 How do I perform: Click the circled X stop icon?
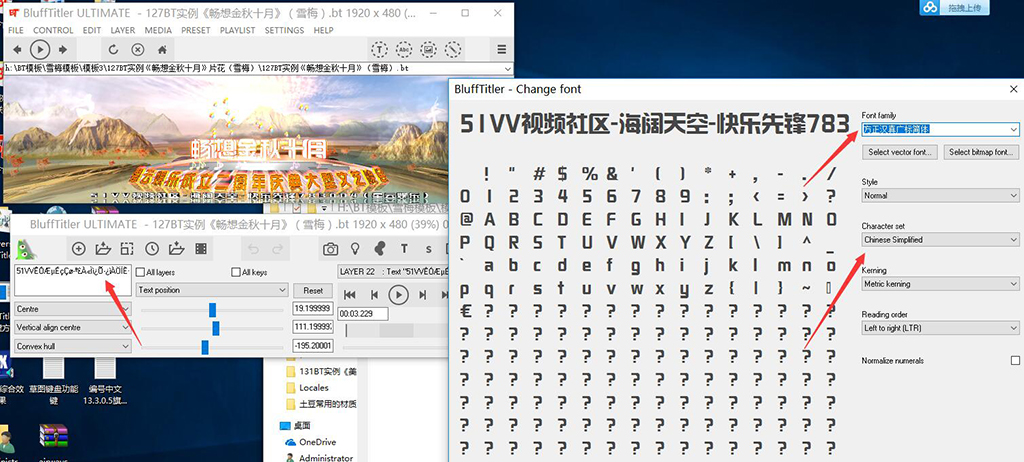(138, 50)
